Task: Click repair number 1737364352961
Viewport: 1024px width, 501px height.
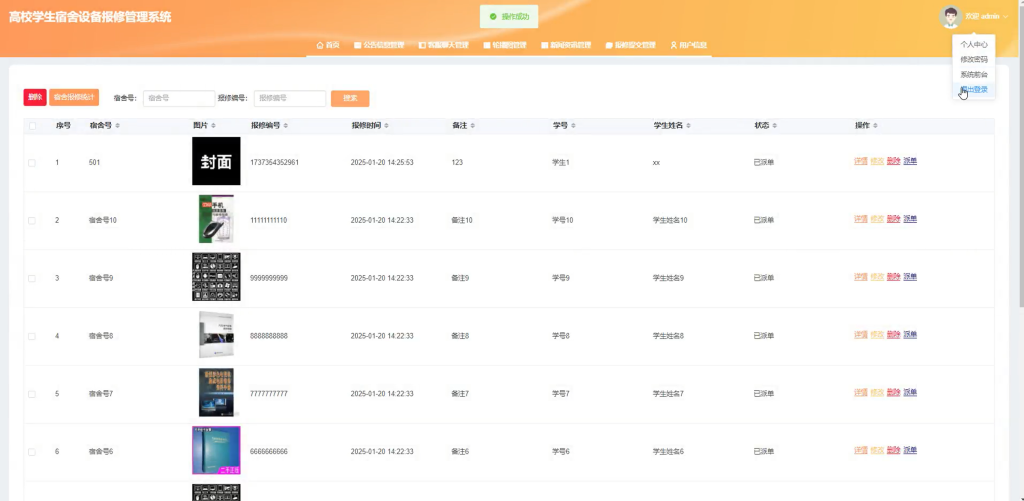Action: pos(274,162)
